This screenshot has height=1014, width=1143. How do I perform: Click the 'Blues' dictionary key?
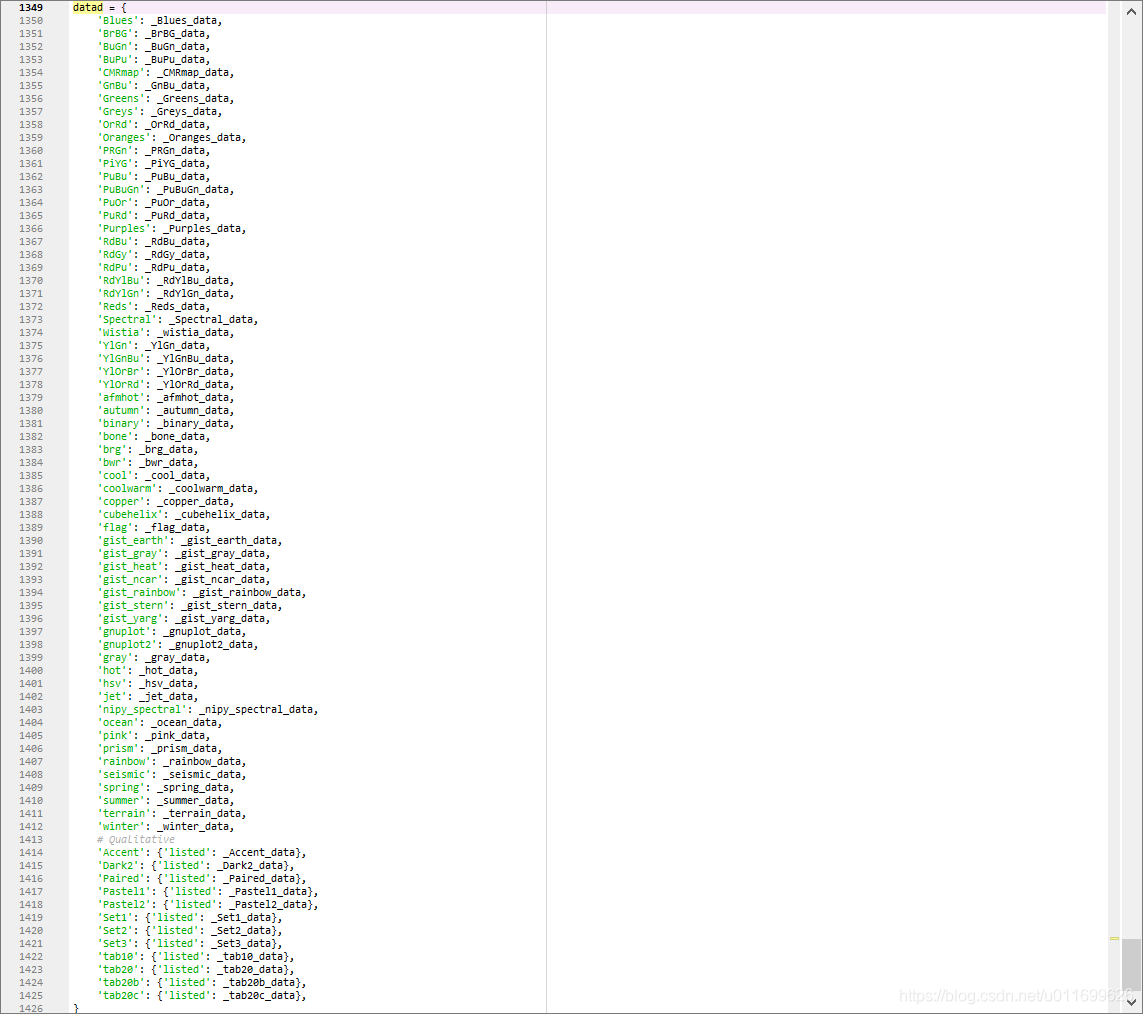(x=118, y=20)
